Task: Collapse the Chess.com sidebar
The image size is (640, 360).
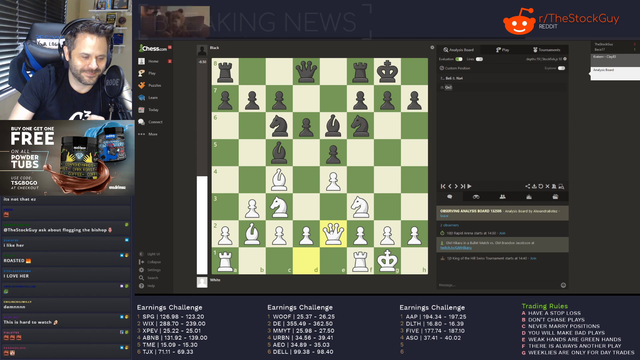Action: (x=150, y=262)
